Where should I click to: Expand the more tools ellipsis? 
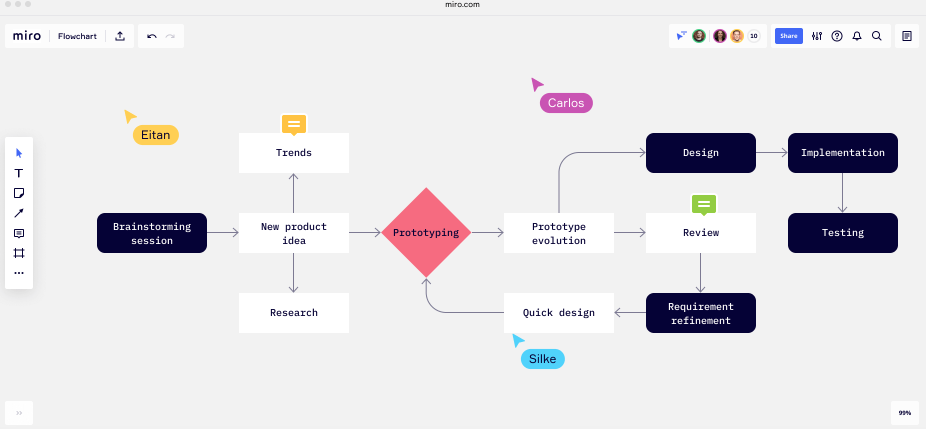pos(19,273)
